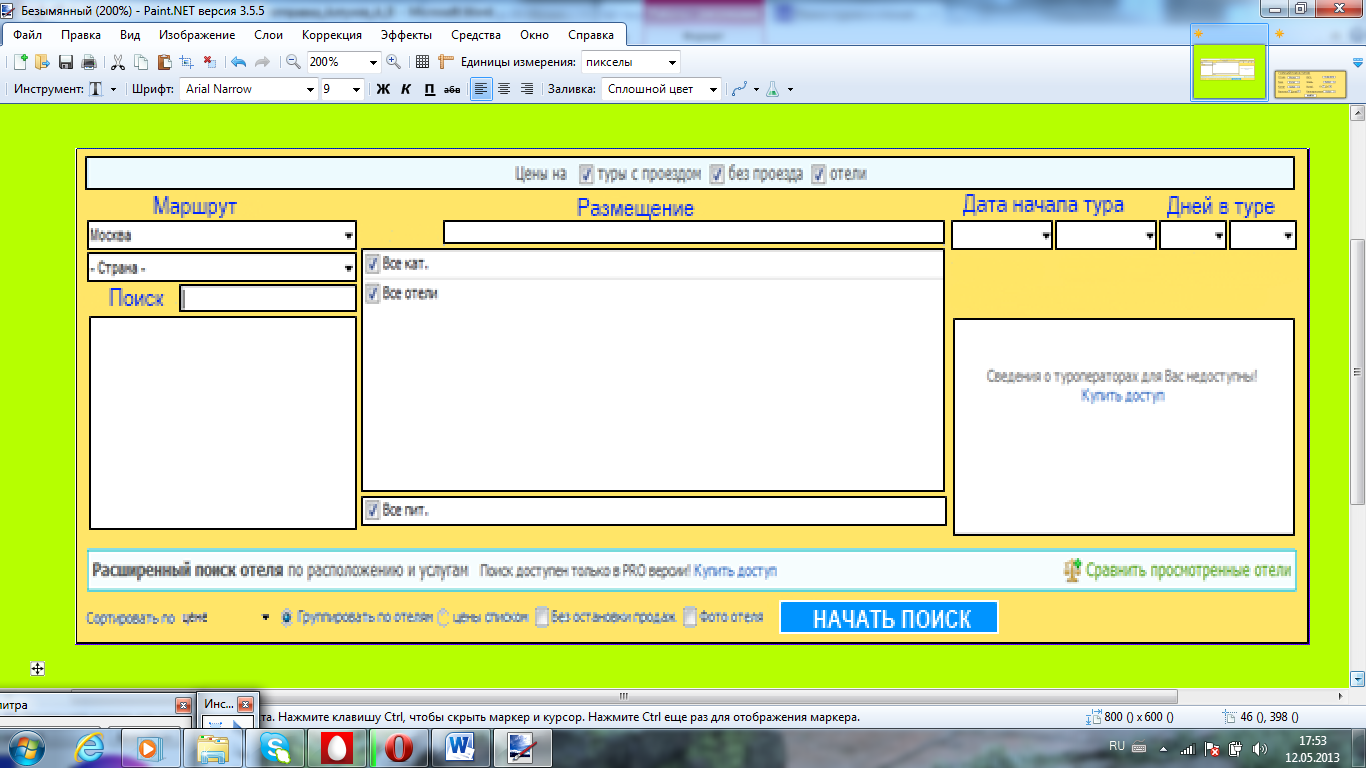This screenshot has width=1366, height=768.
Task: Click the Text tool icon beside Инструмент
Action: tap(96, 89)
